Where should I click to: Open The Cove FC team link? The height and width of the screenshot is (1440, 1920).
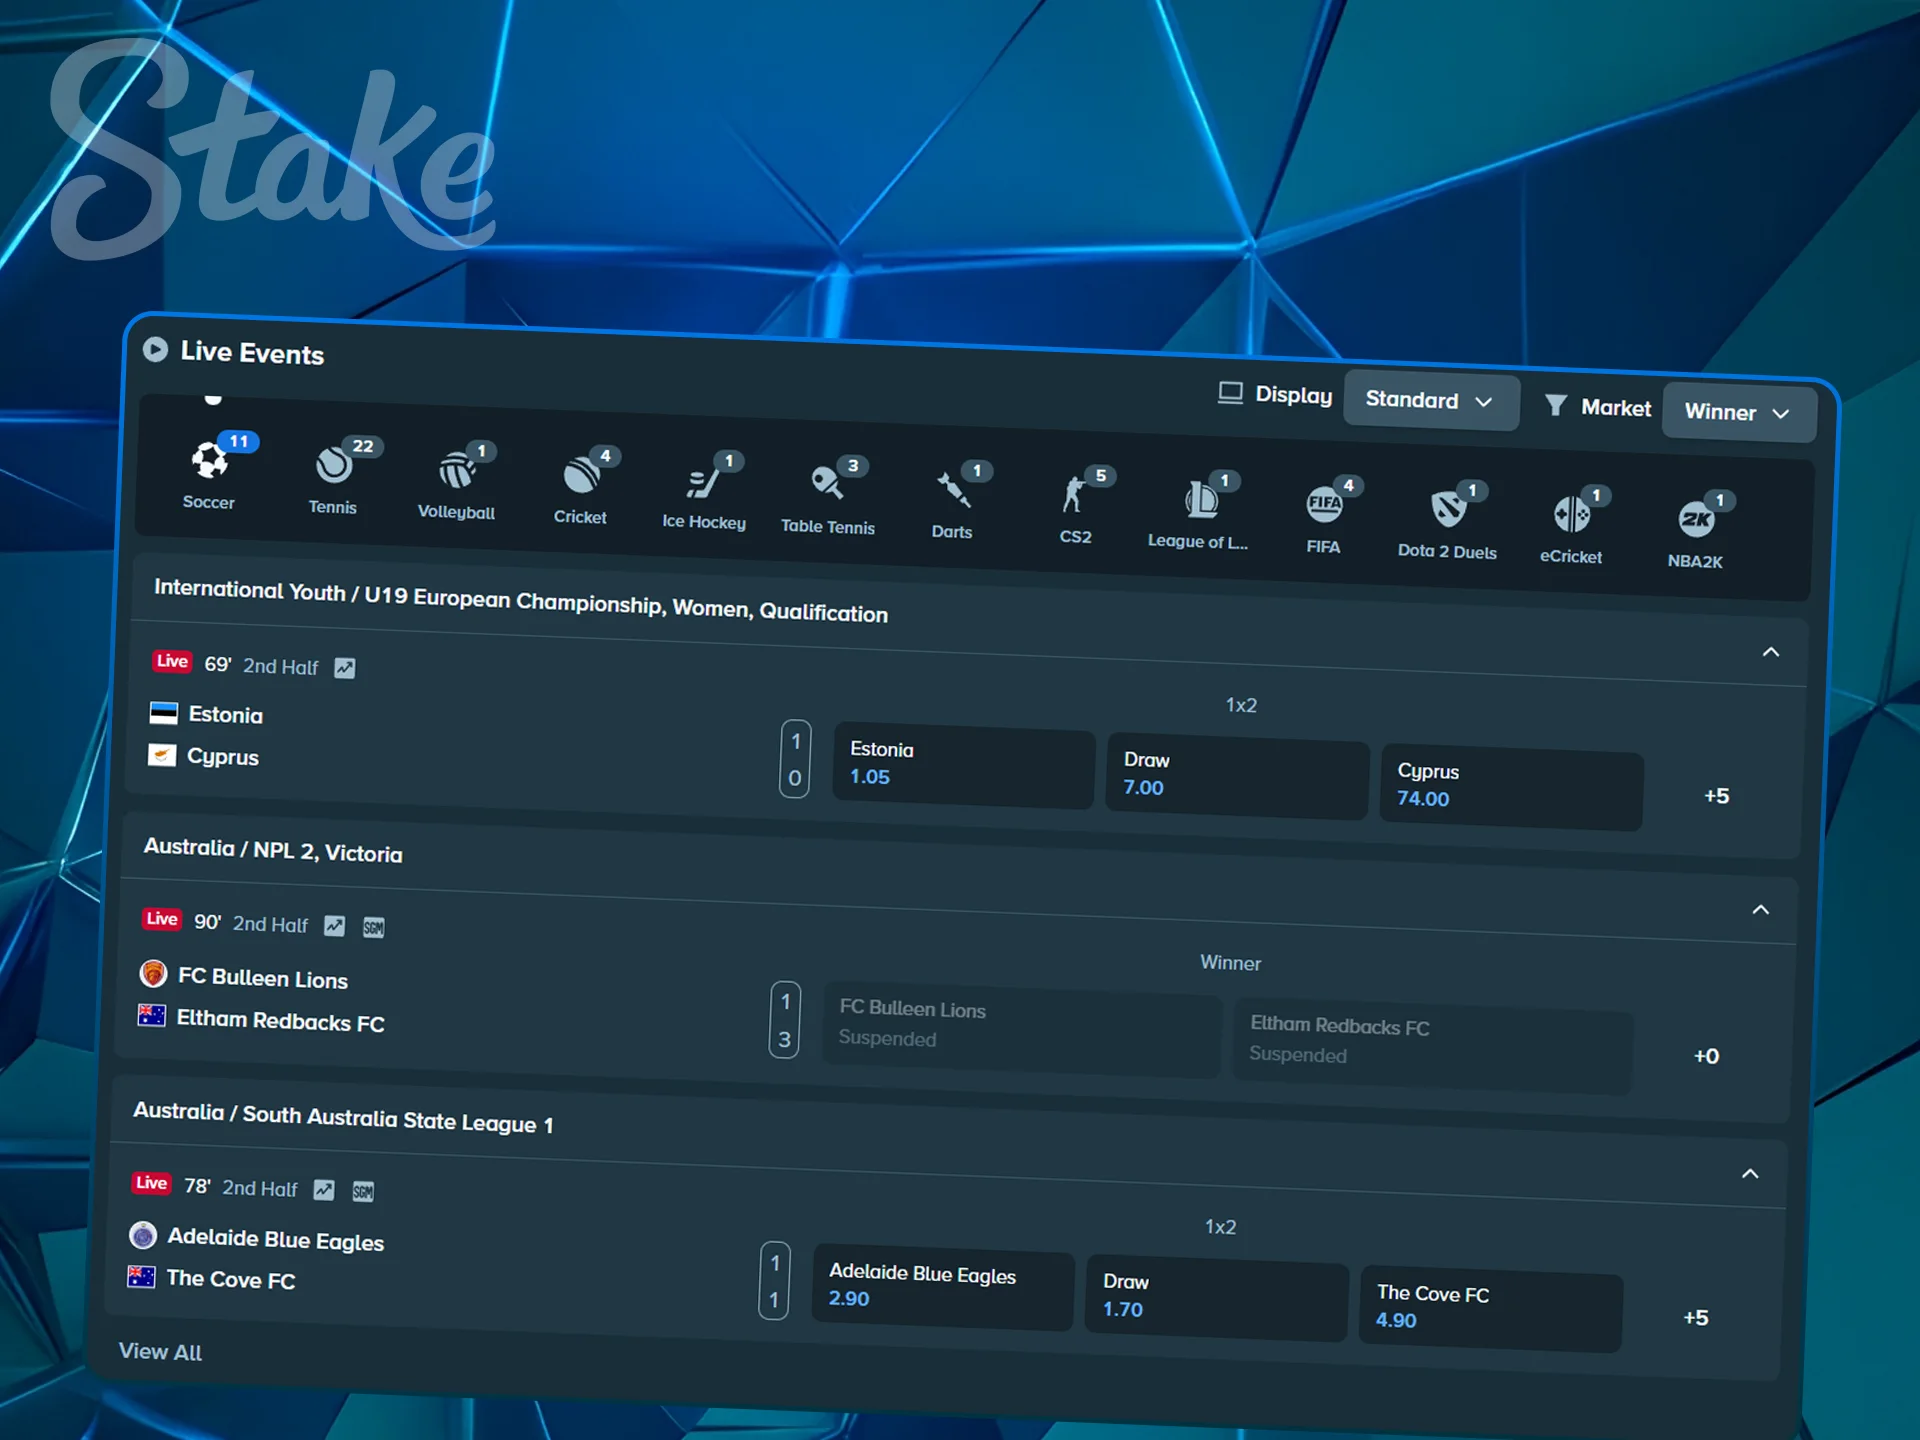231,1280
